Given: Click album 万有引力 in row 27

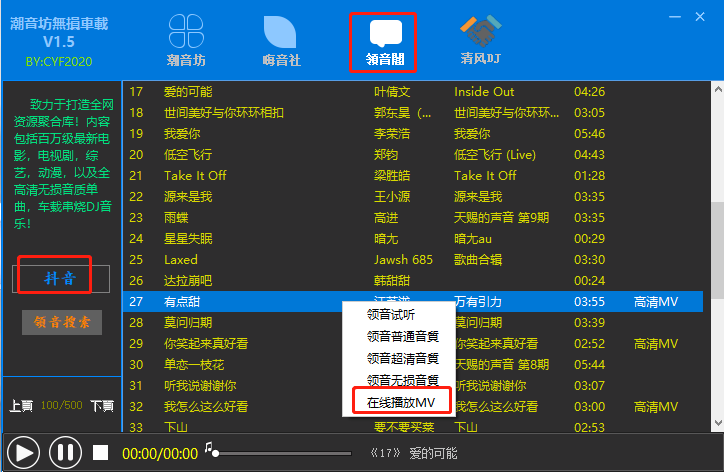Looking at the screenshot, I should pos(478,302).
